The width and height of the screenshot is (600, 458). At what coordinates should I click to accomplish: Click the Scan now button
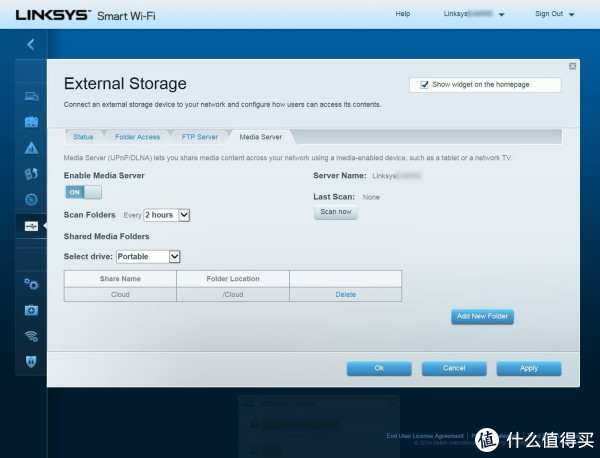(x=336, y=212)
